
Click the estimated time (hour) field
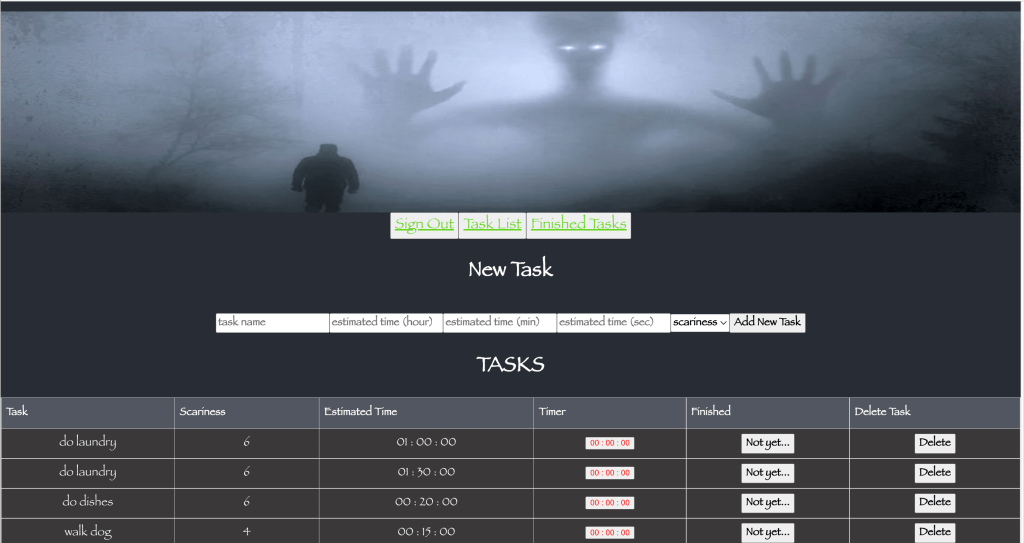coord(386,323)
